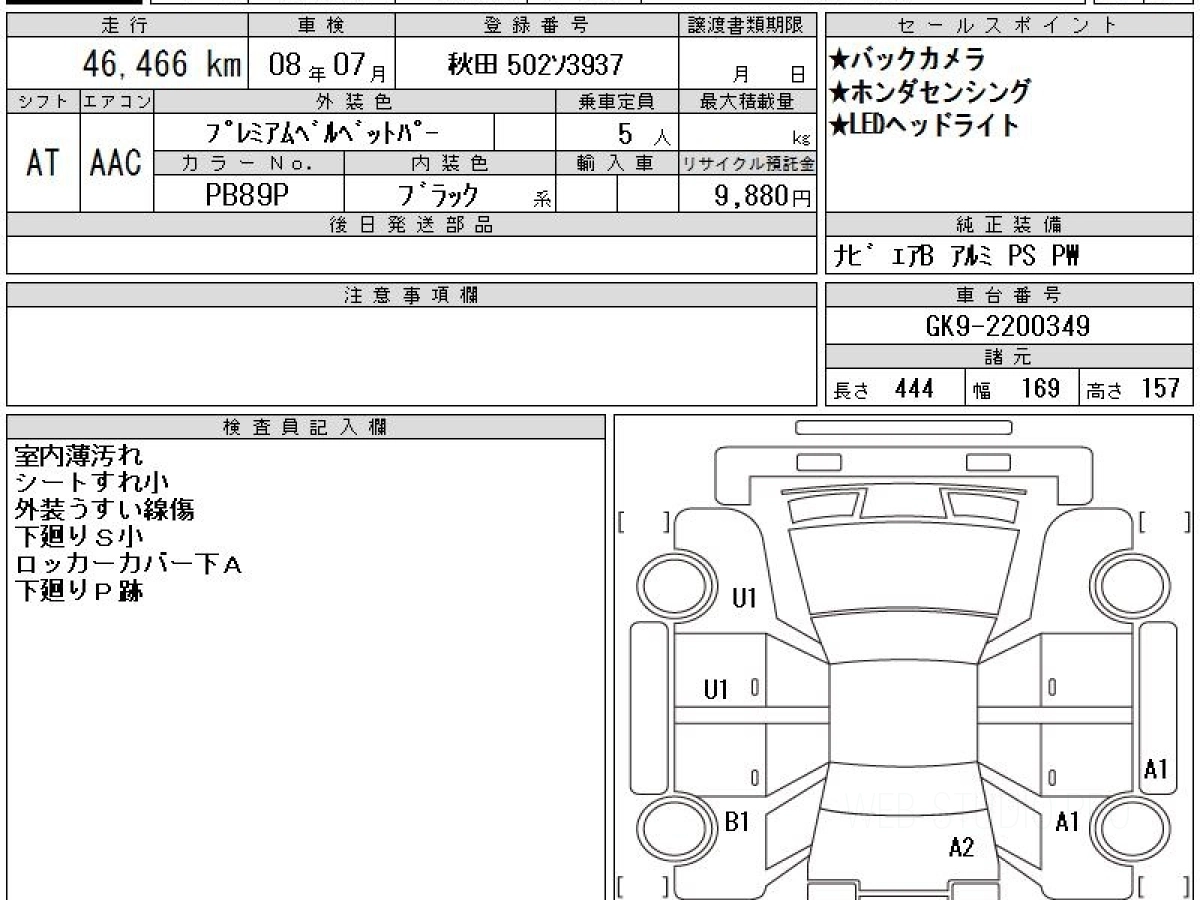1200x900 pixels.
Task: Click the セールスポイント heading
Action: click(1010, 26)
